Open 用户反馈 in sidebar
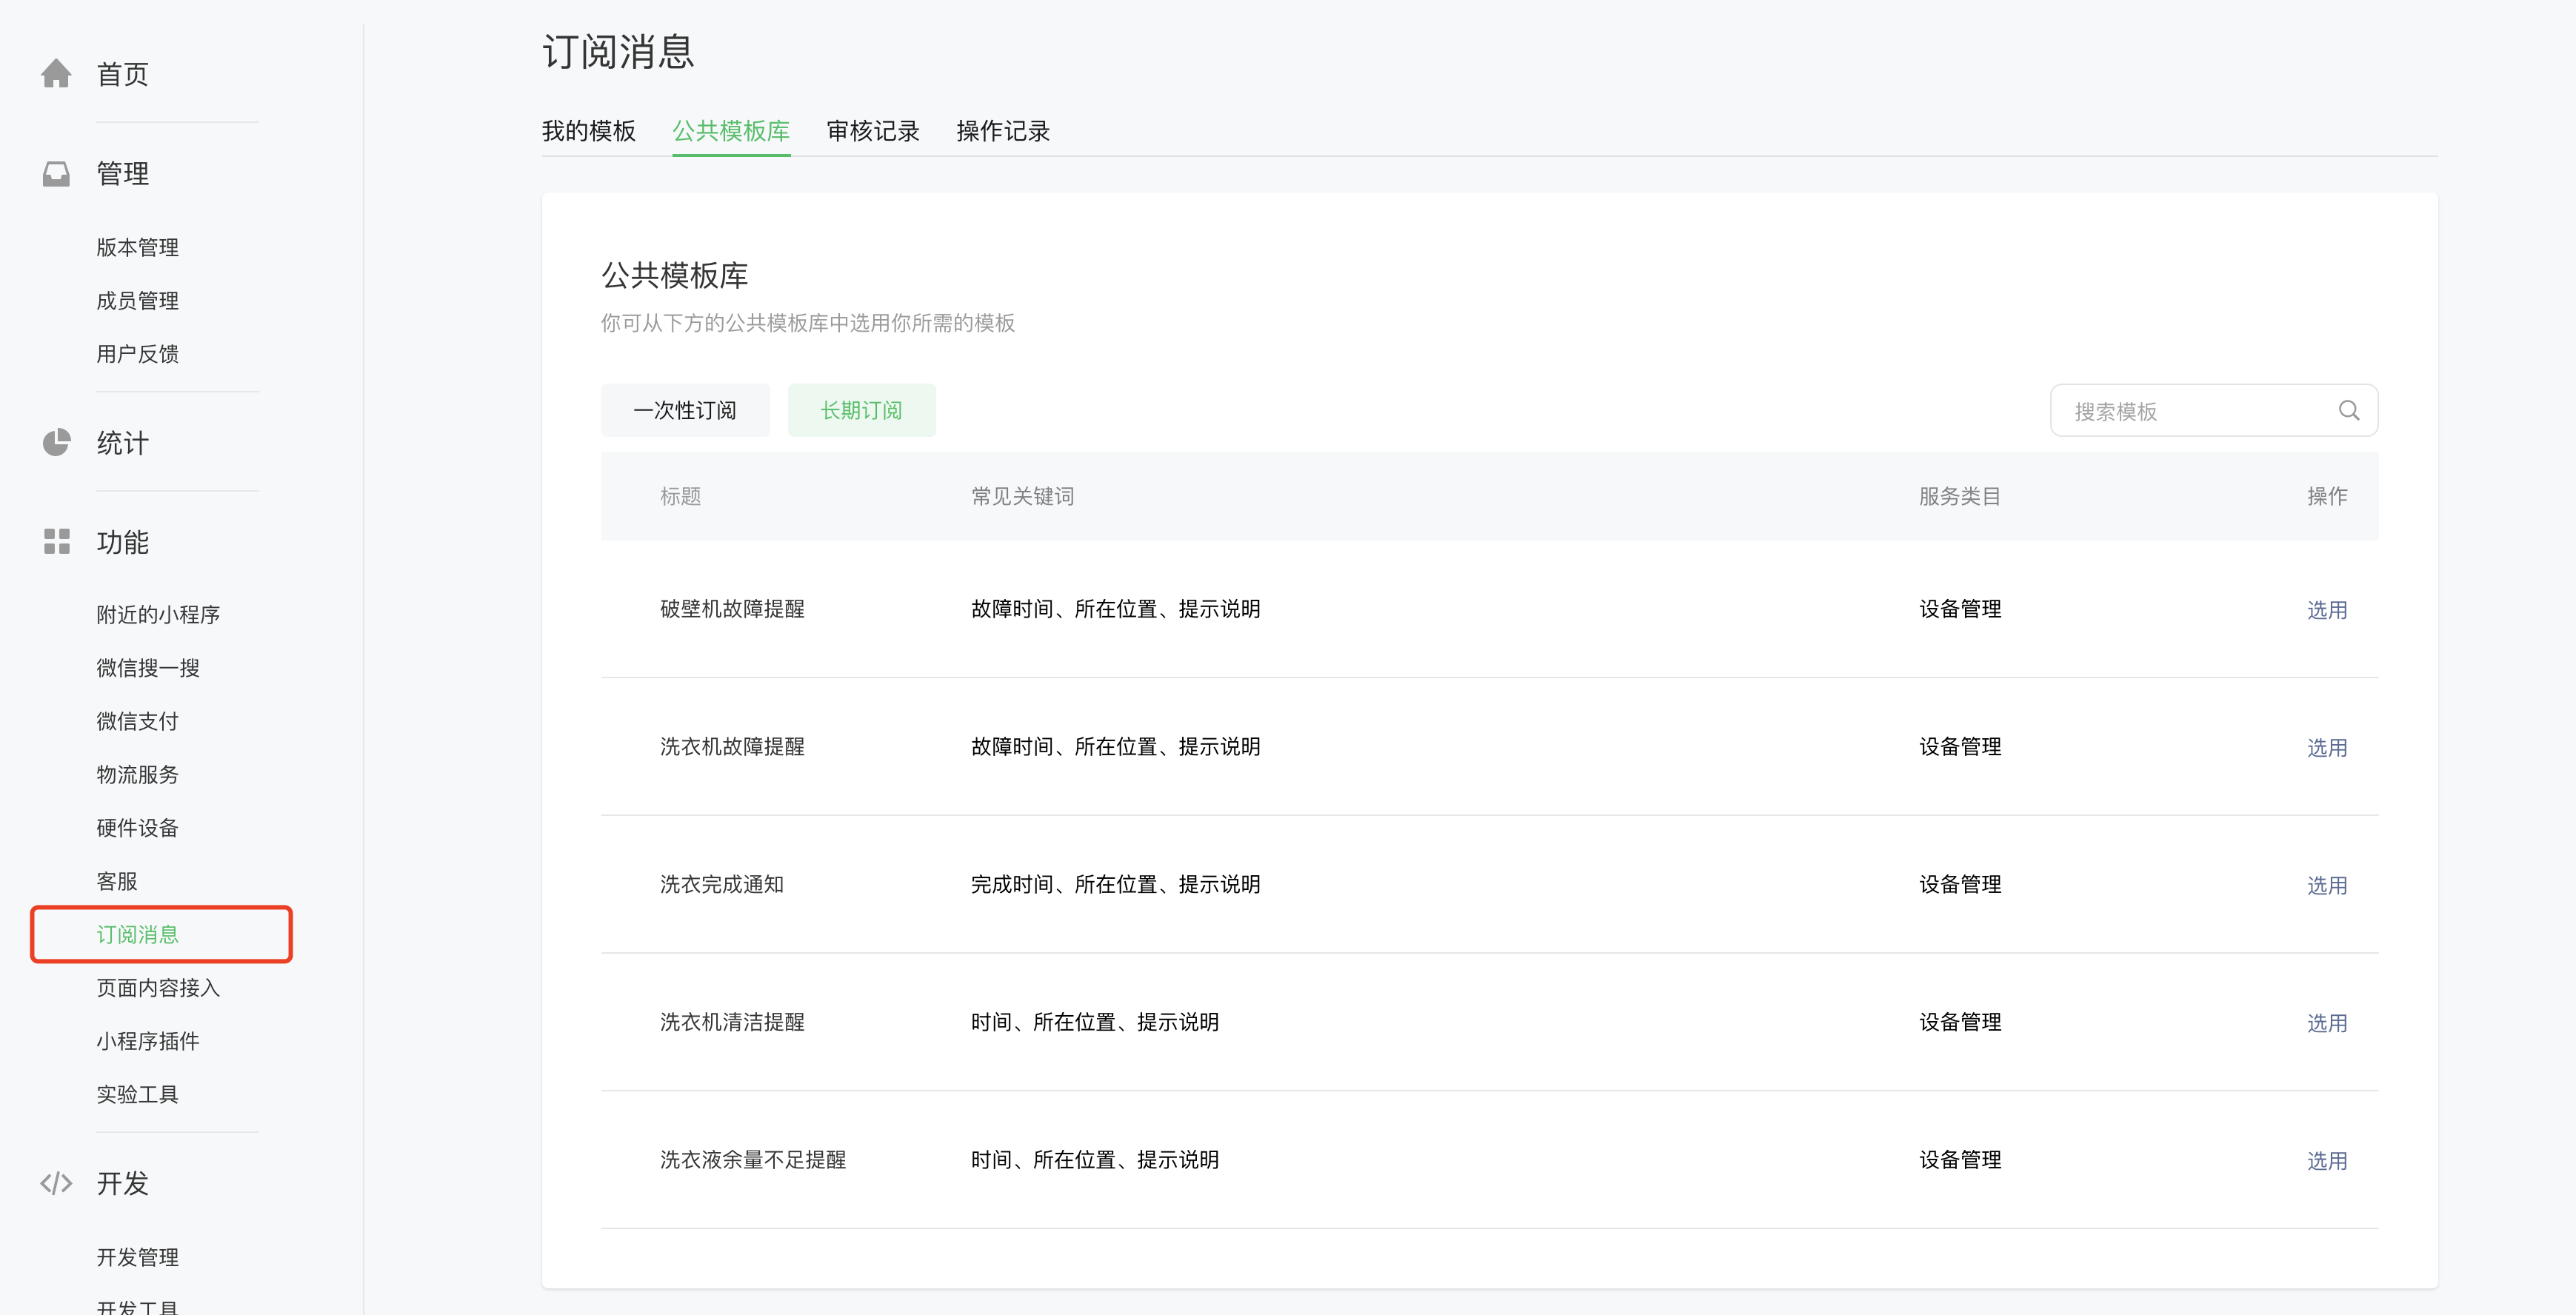Viewport: 2576px width, 1315px height. (138, 354)
